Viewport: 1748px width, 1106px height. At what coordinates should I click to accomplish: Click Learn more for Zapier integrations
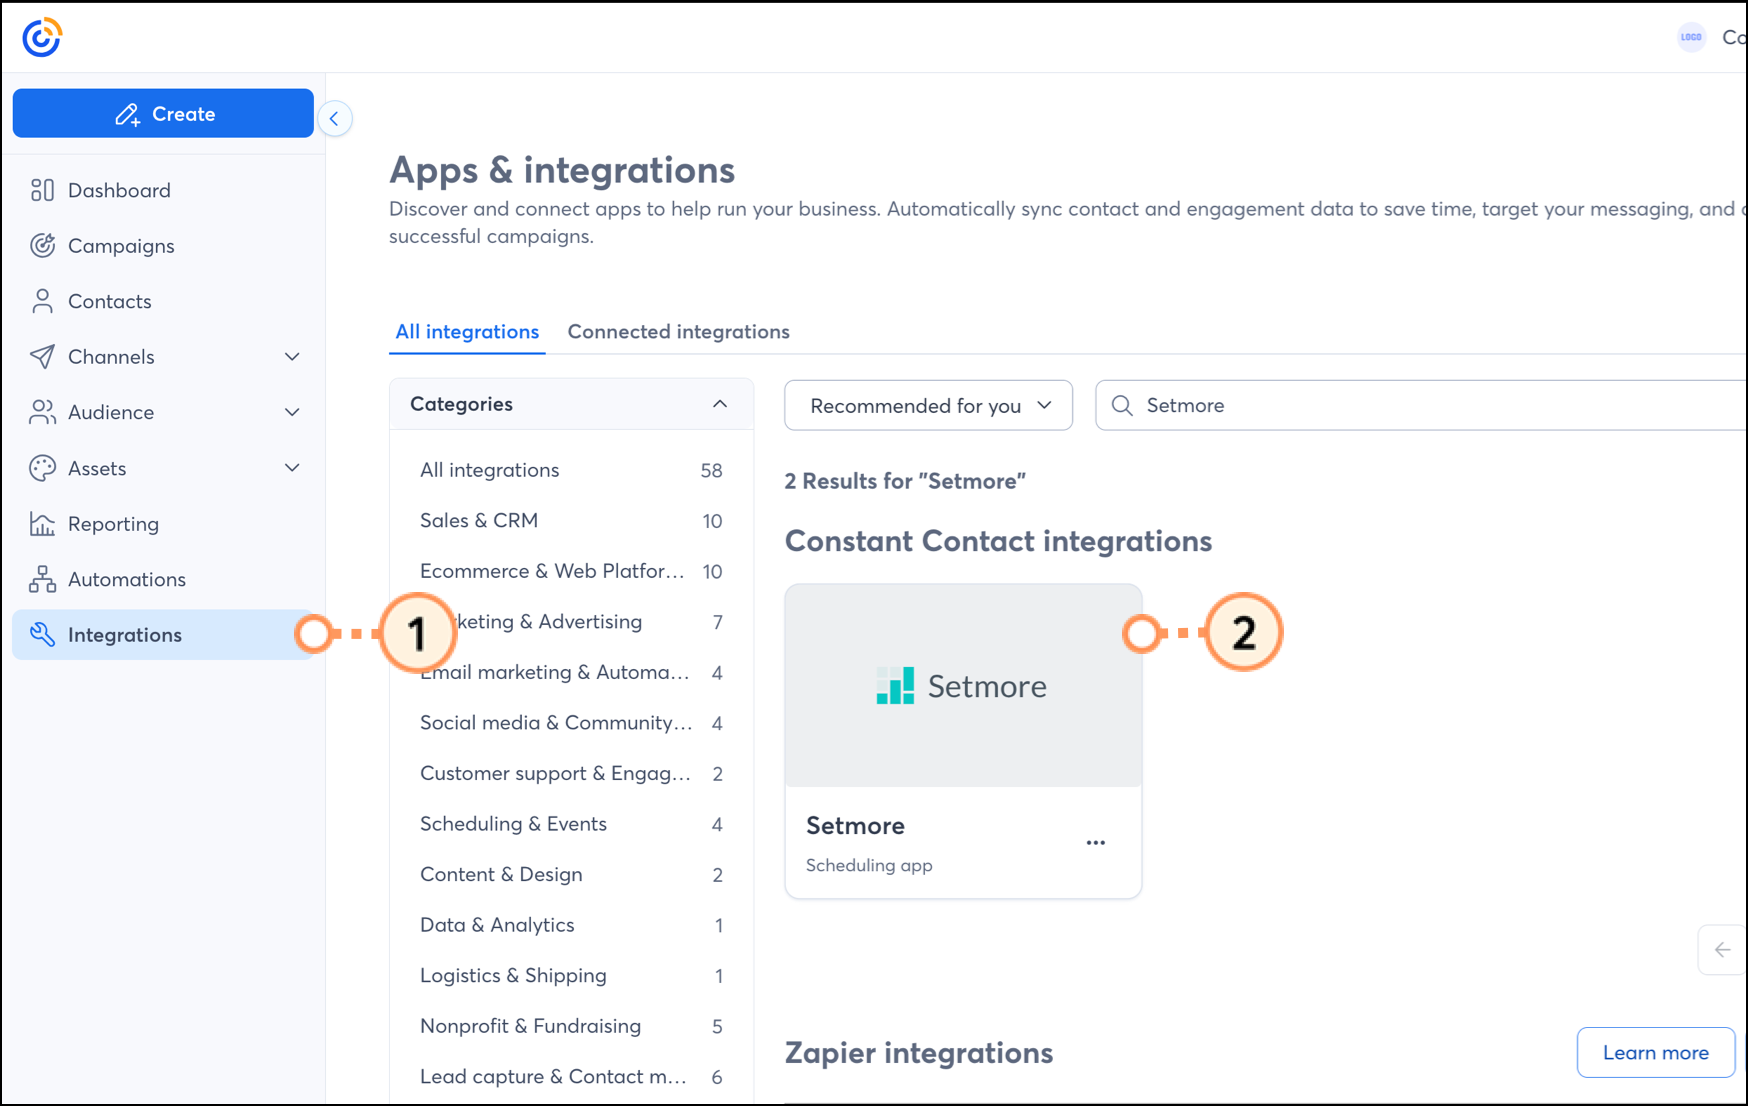click(x=1655, y=1052)
